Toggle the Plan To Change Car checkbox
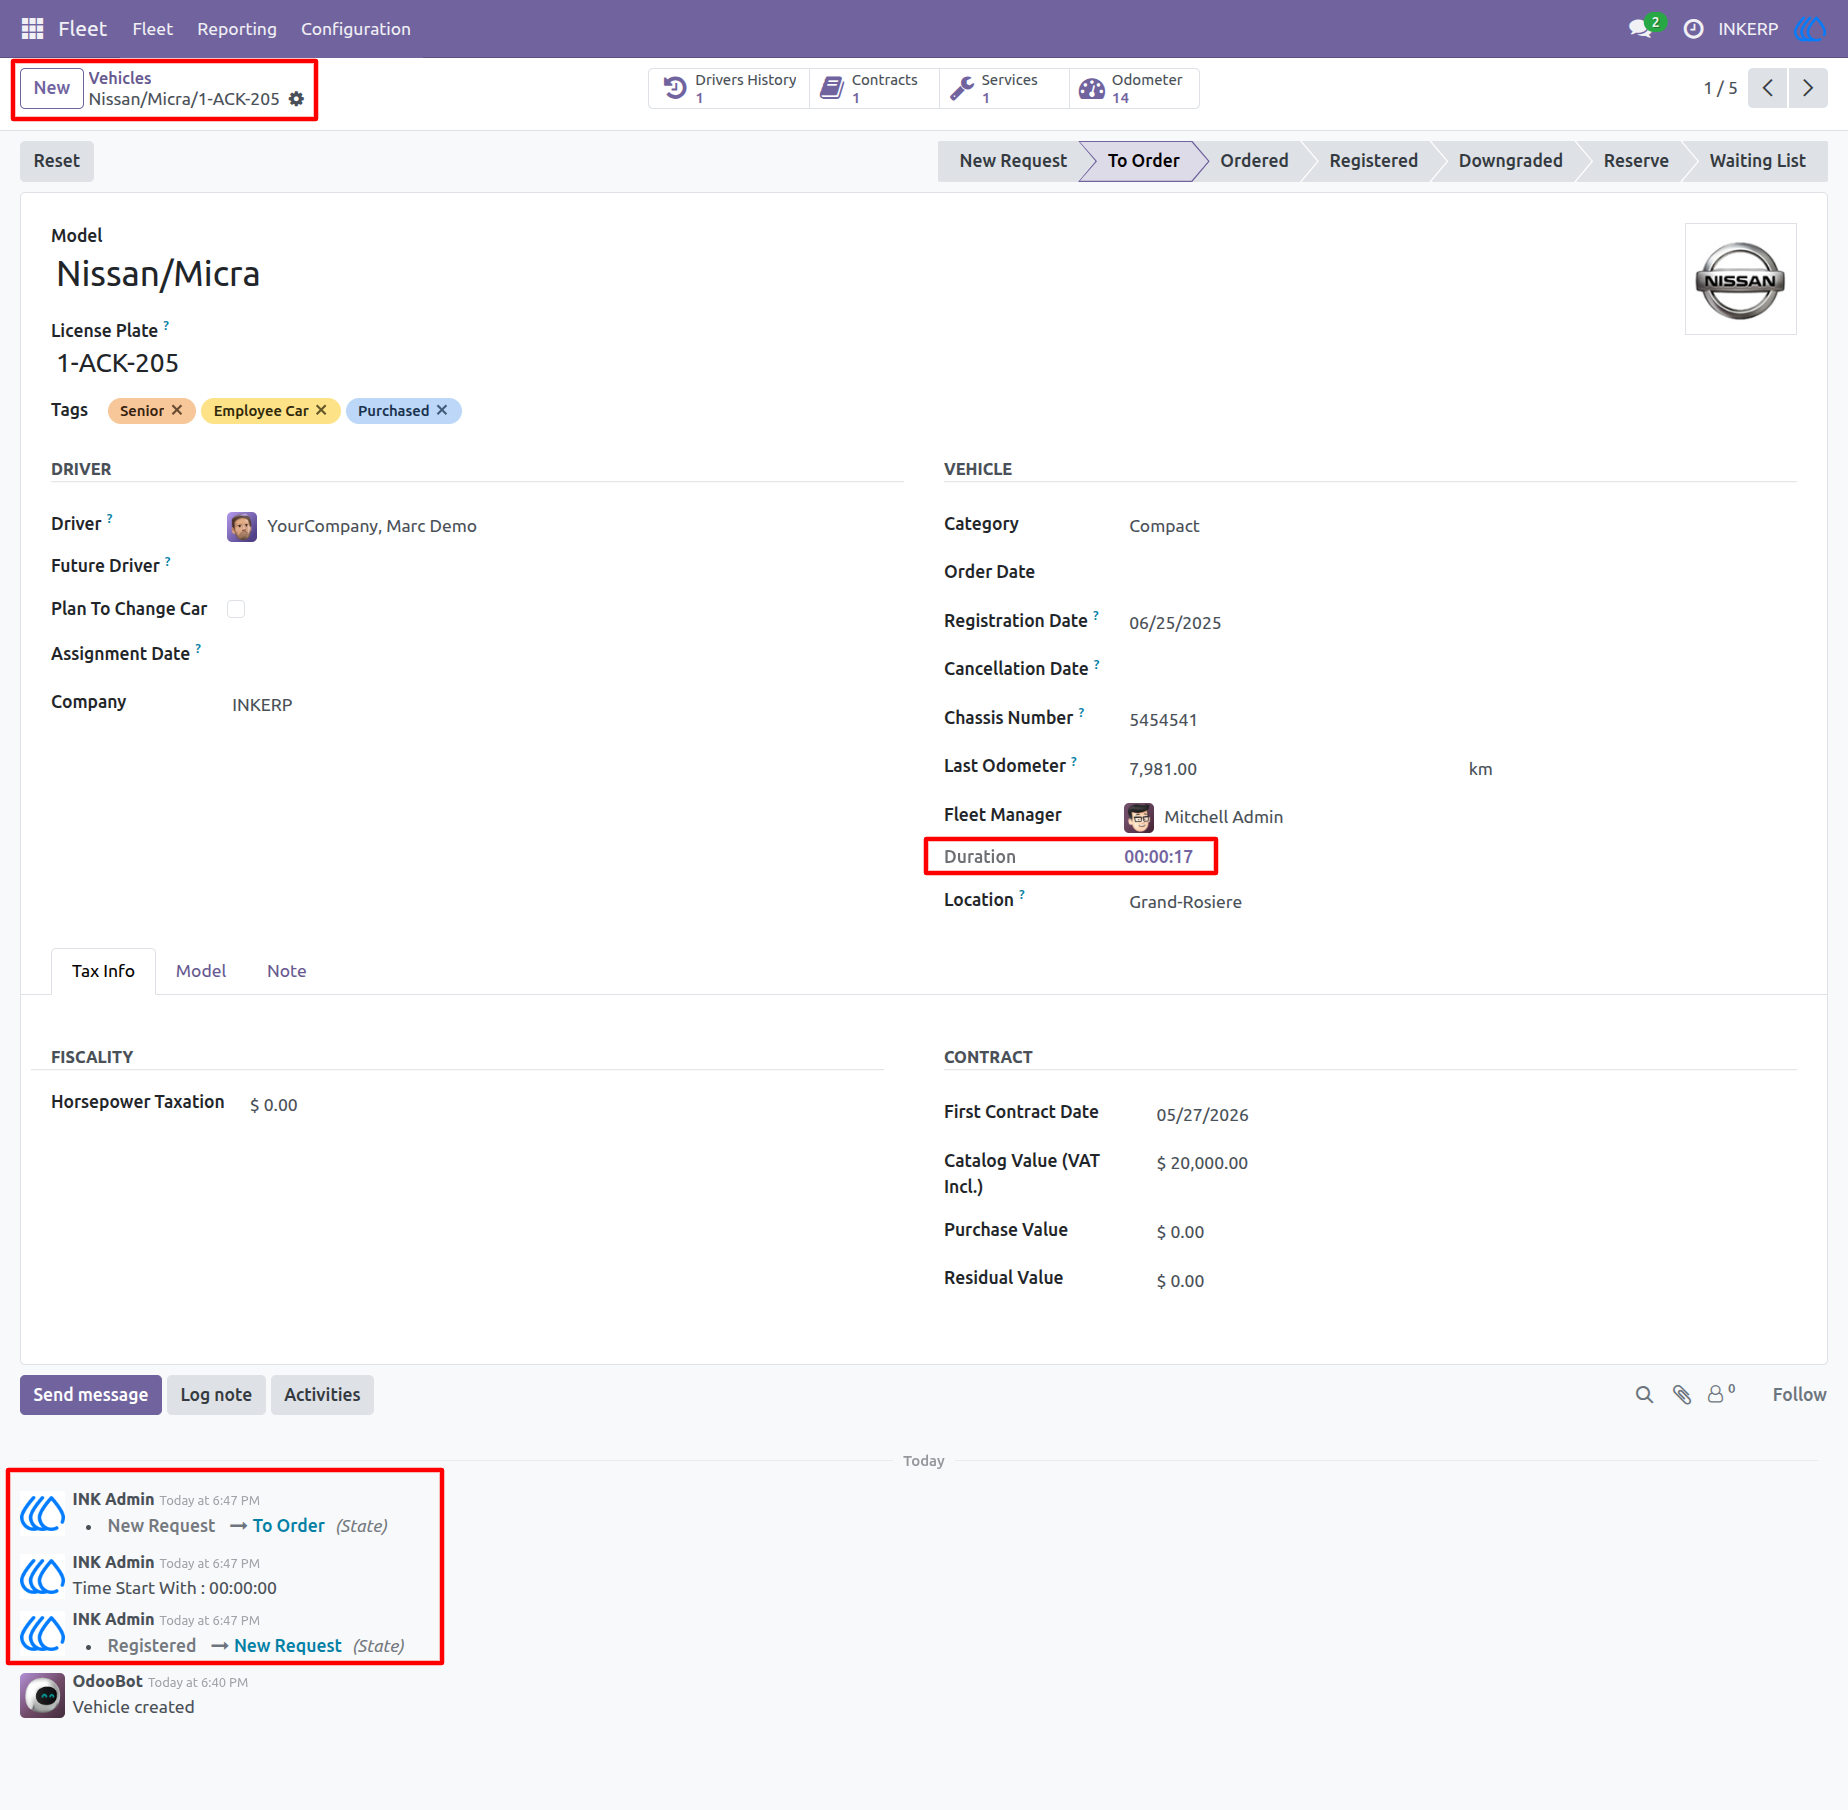1848x1810 pixels. [236, 609]
